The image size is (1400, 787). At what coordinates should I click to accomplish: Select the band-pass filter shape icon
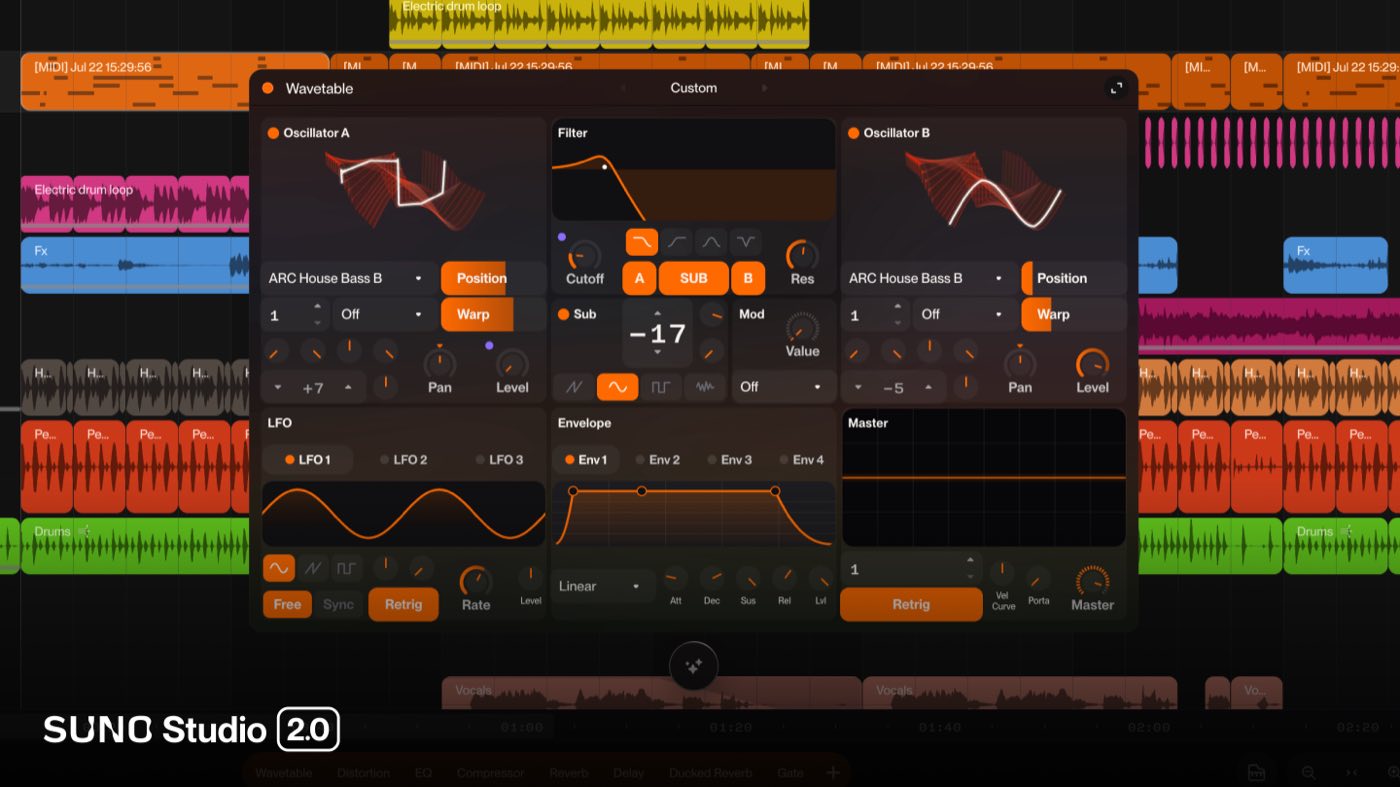click(710, 242)
